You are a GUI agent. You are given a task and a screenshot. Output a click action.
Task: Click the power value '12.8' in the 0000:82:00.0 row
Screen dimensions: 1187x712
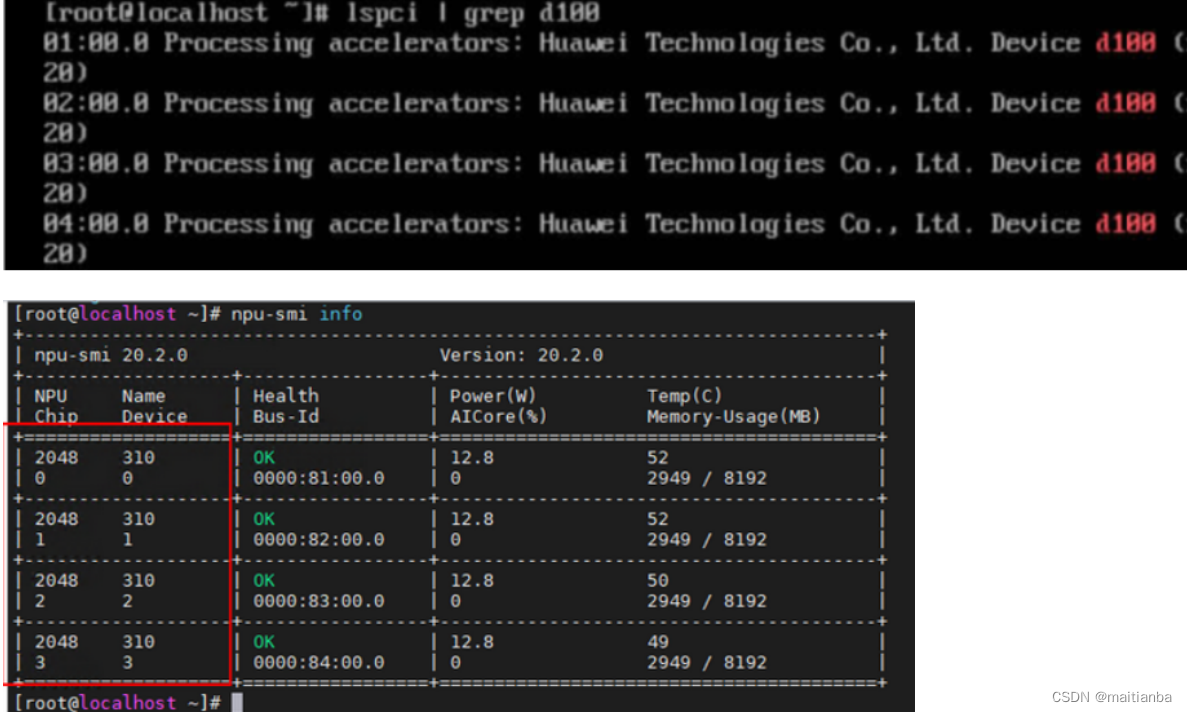click(472, 519)
